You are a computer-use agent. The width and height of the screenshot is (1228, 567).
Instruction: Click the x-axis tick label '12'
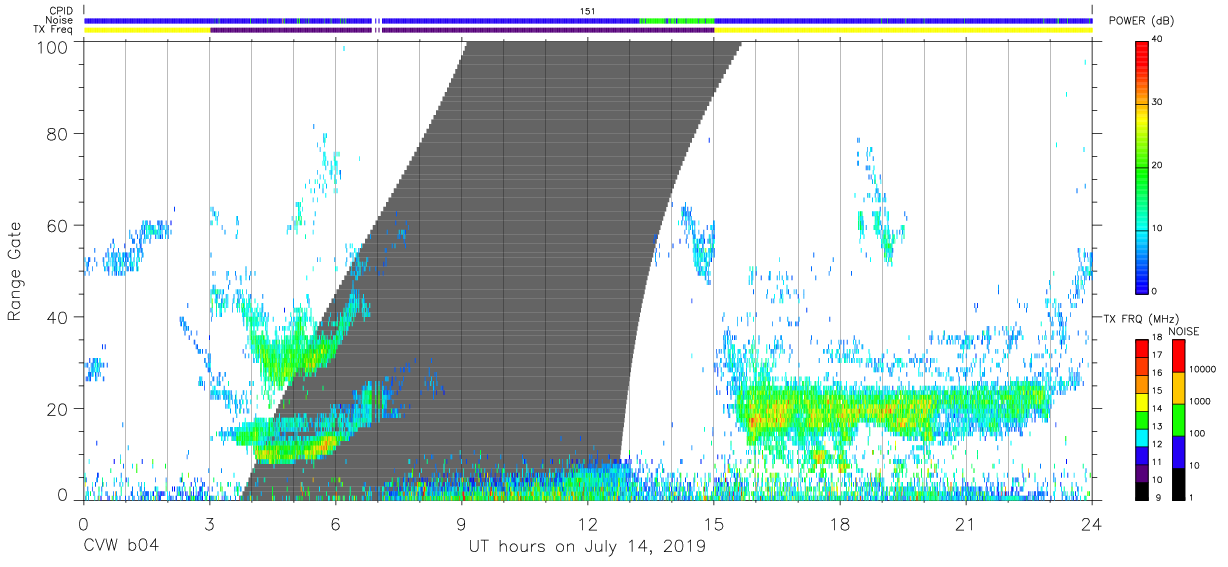pyautogui.click(x=587, y=524)
